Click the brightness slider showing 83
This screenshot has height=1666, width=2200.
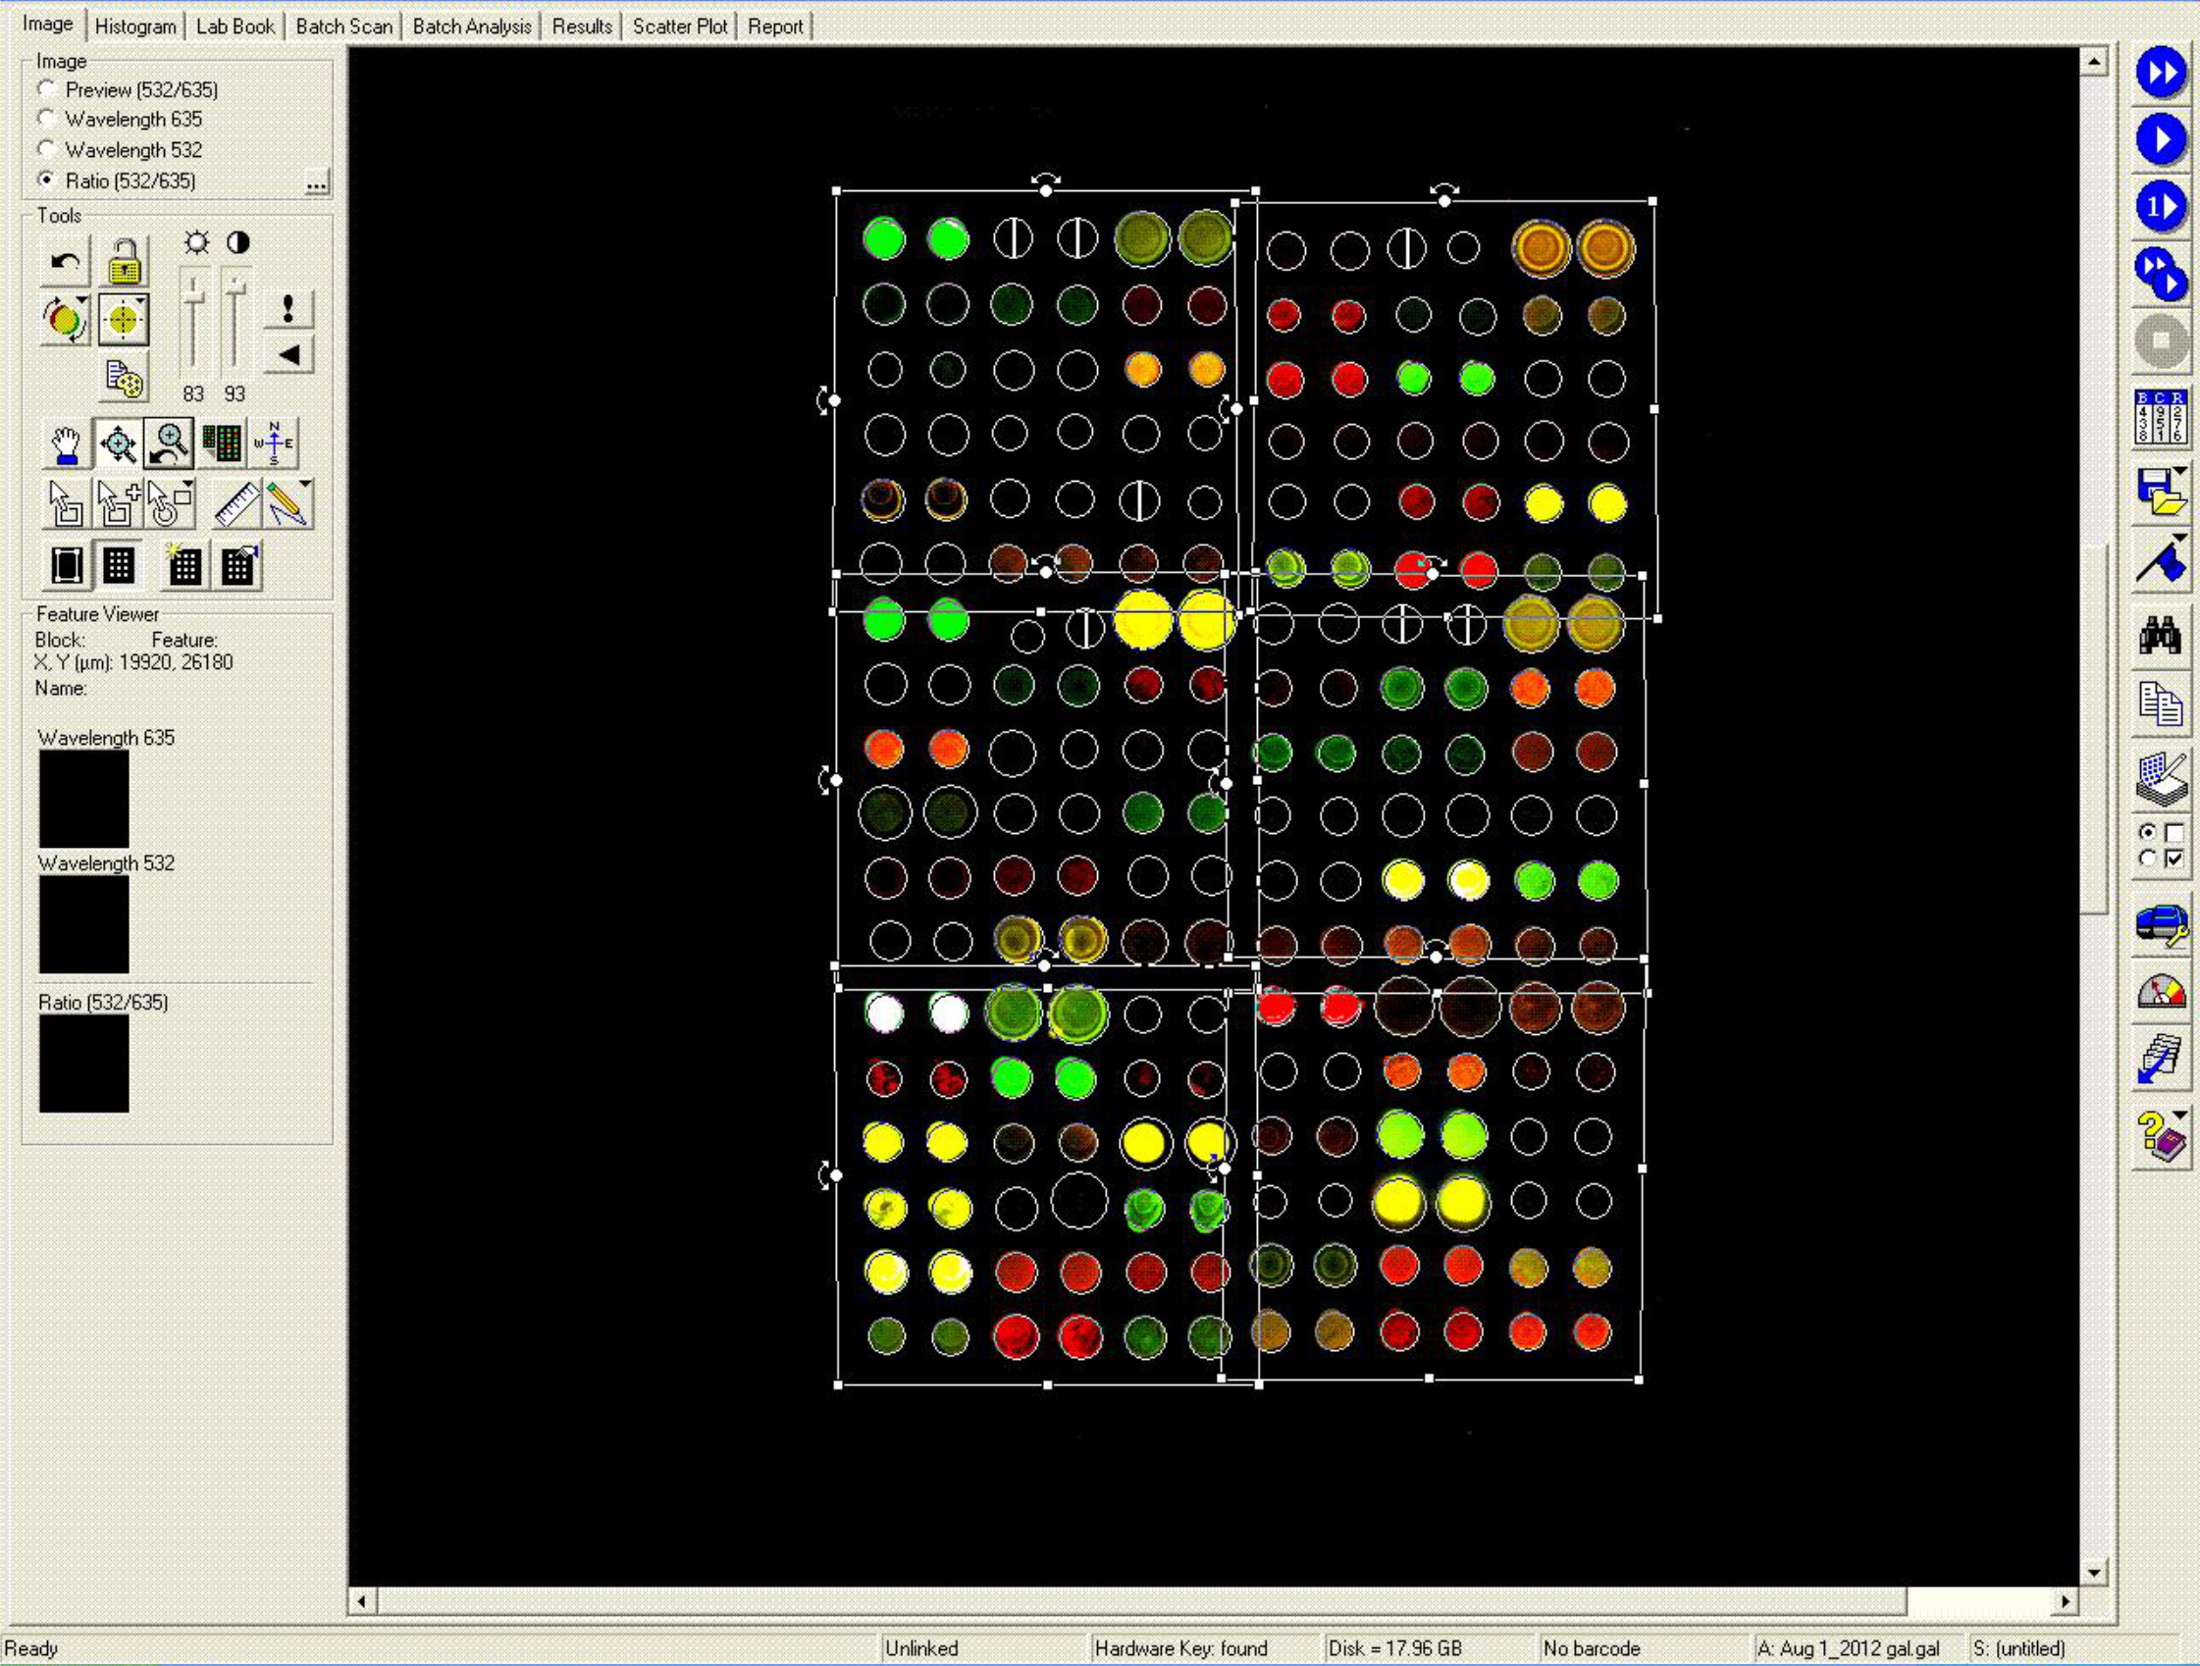[x=194, y=297]
